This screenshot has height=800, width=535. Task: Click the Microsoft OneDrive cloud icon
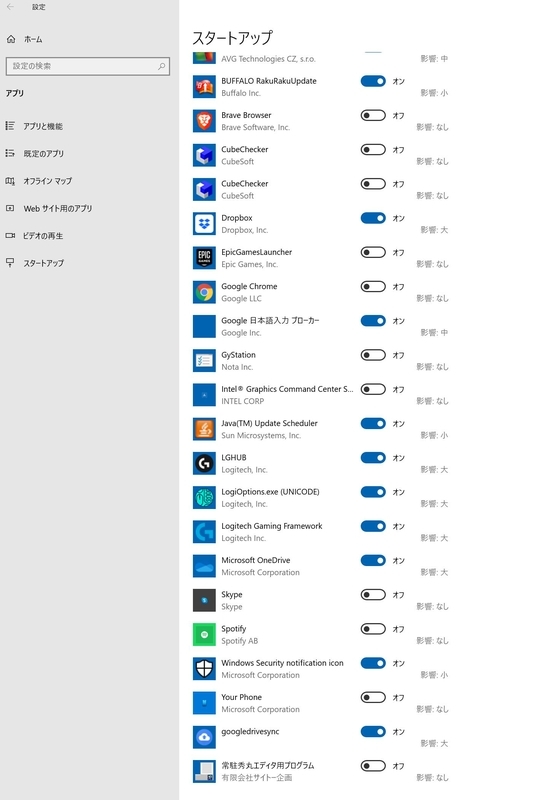pyautogui.click(x=204, y=566)
